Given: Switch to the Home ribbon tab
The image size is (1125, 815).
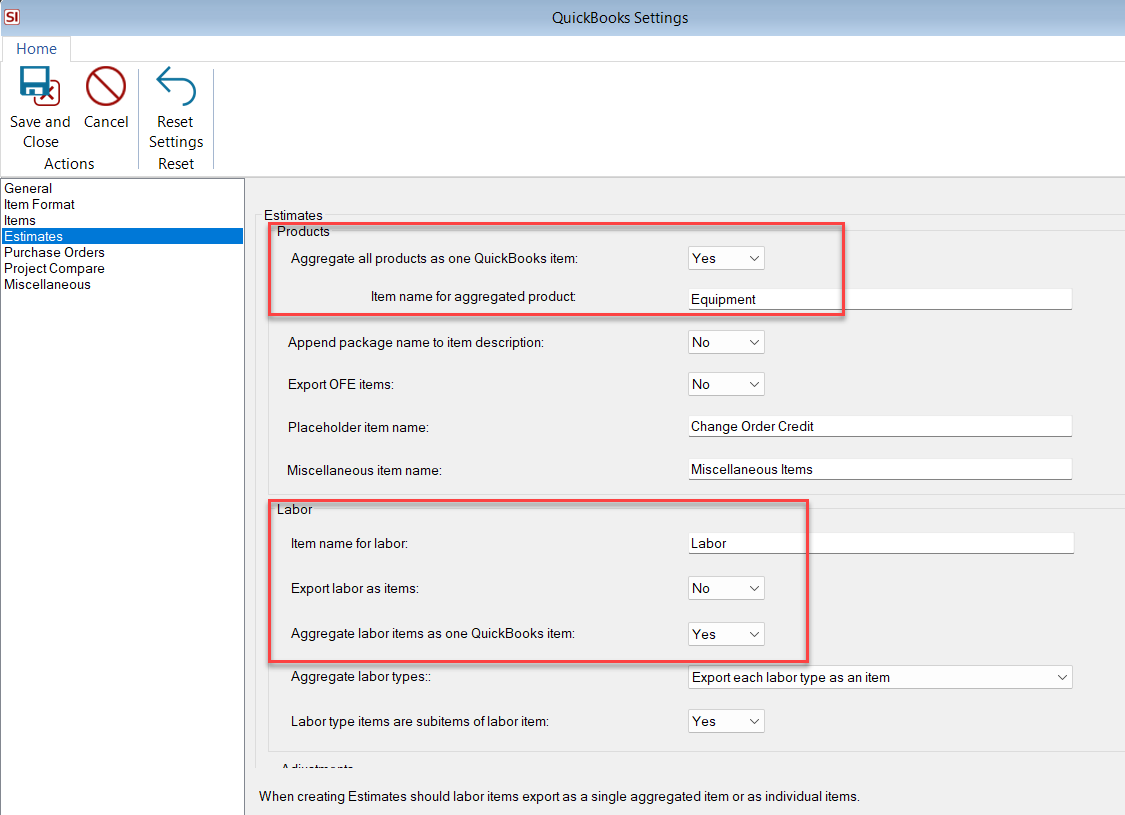Looking at the screenshot, I should pos(36,48).
